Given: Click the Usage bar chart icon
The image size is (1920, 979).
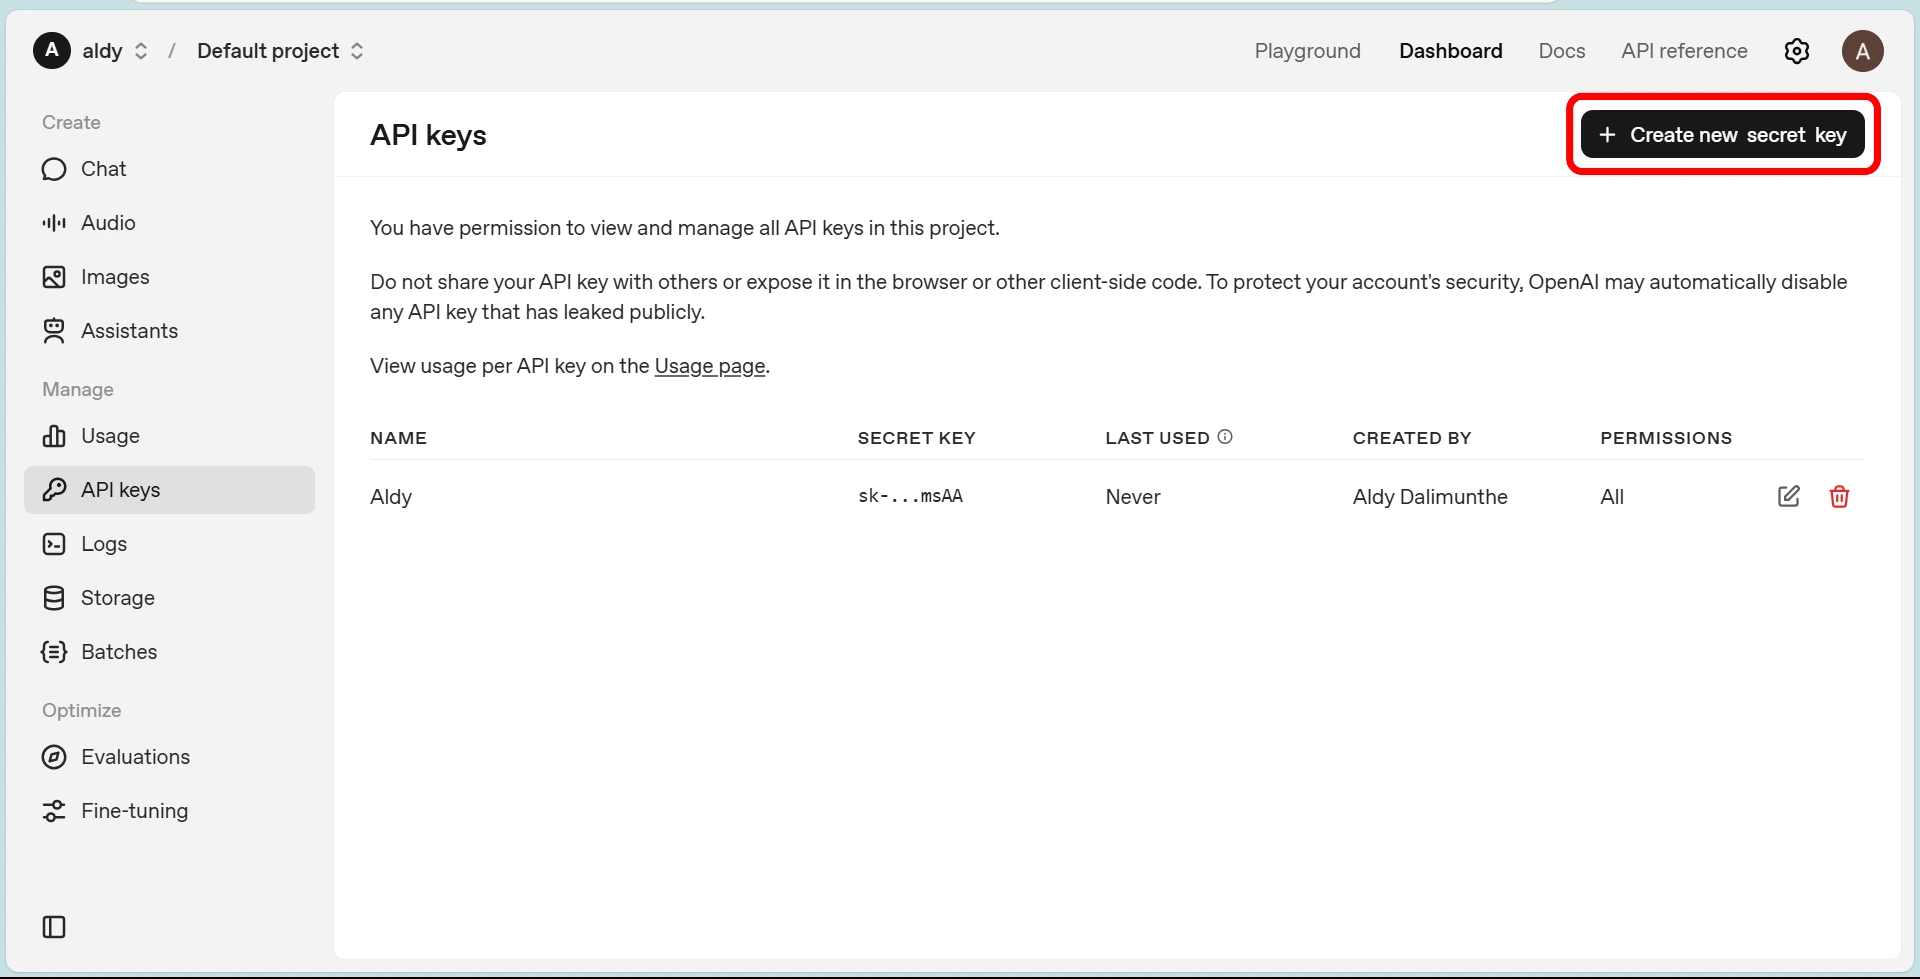Looking at the screenshot, I should point(54,436).
